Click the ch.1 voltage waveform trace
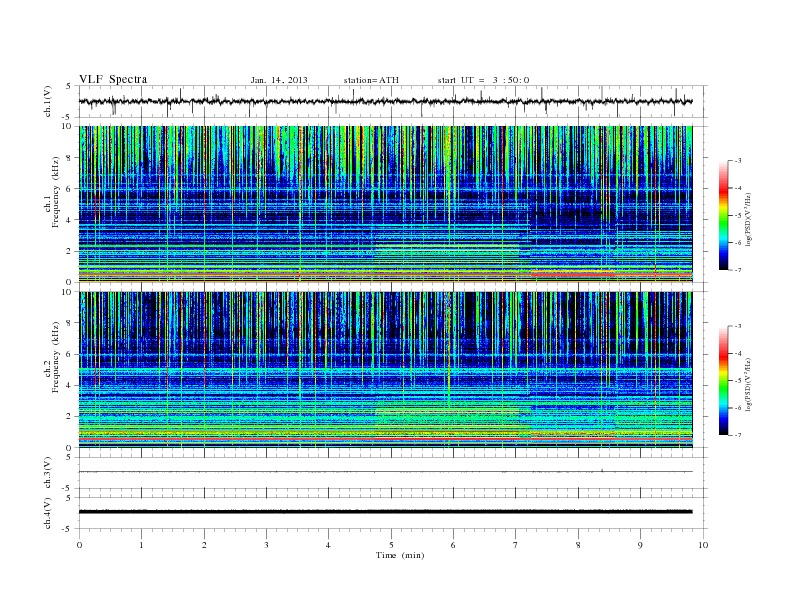 [x=385, y=101]
